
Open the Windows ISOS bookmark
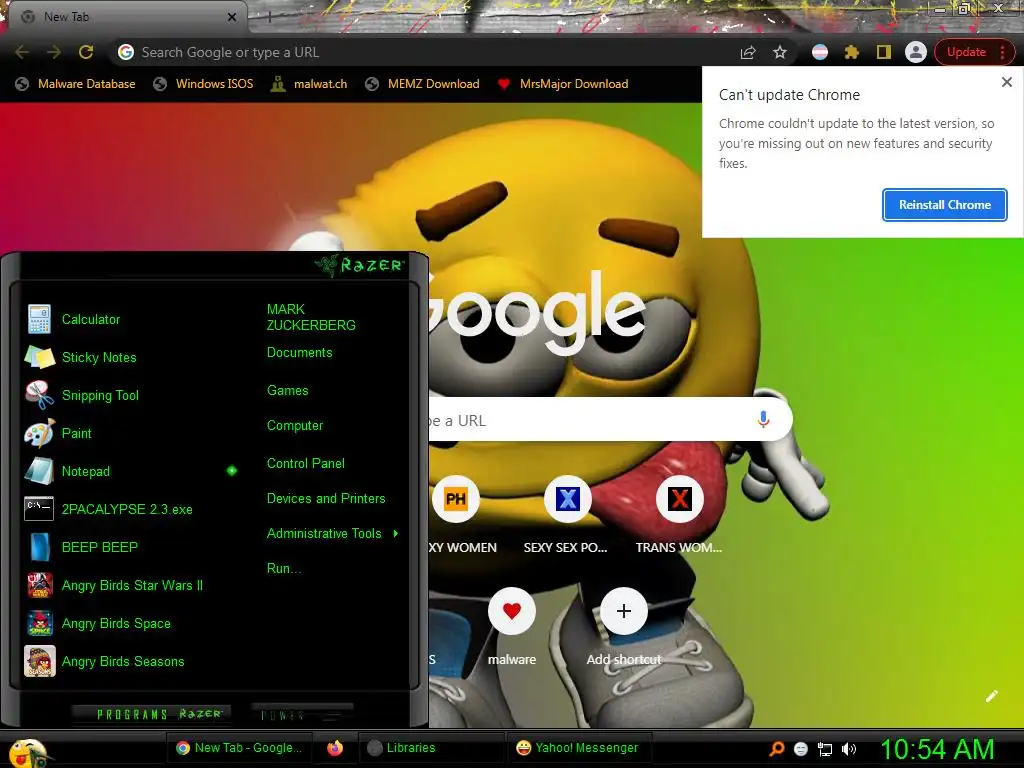click(203, 84)
